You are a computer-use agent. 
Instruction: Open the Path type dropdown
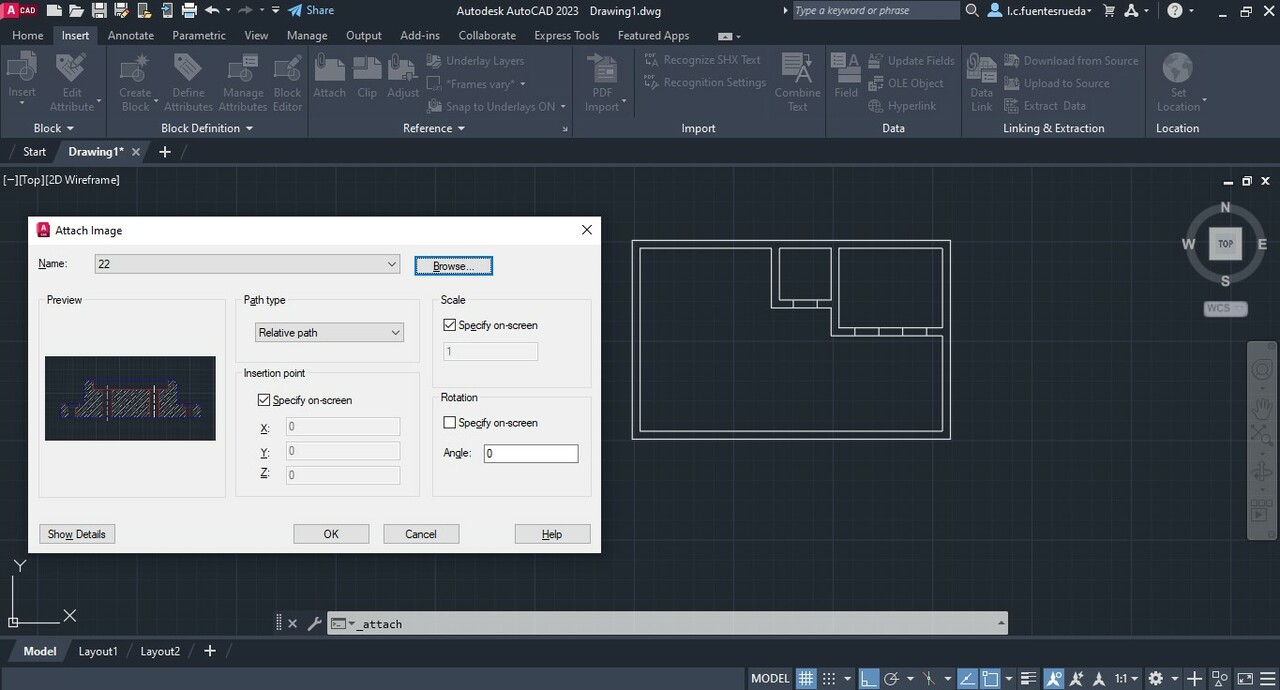coord(329,333)
